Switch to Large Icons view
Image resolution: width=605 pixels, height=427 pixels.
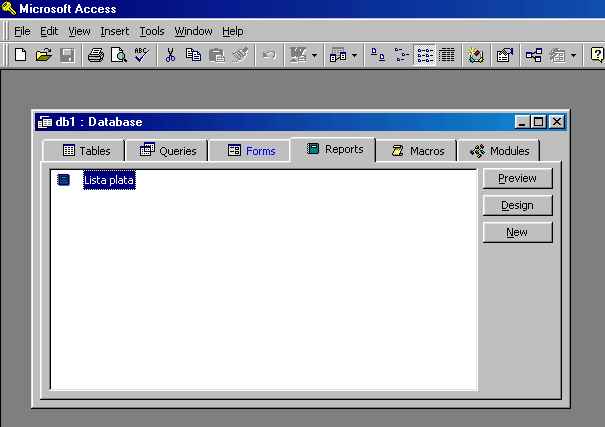click(x=378, y=56)
